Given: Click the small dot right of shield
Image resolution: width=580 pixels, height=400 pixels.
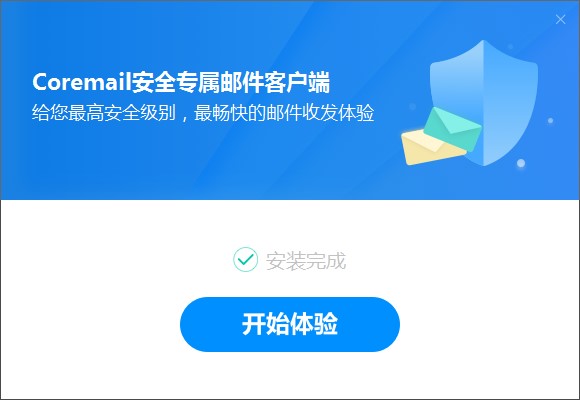Looking at the screenshot, I should [550, 121].
